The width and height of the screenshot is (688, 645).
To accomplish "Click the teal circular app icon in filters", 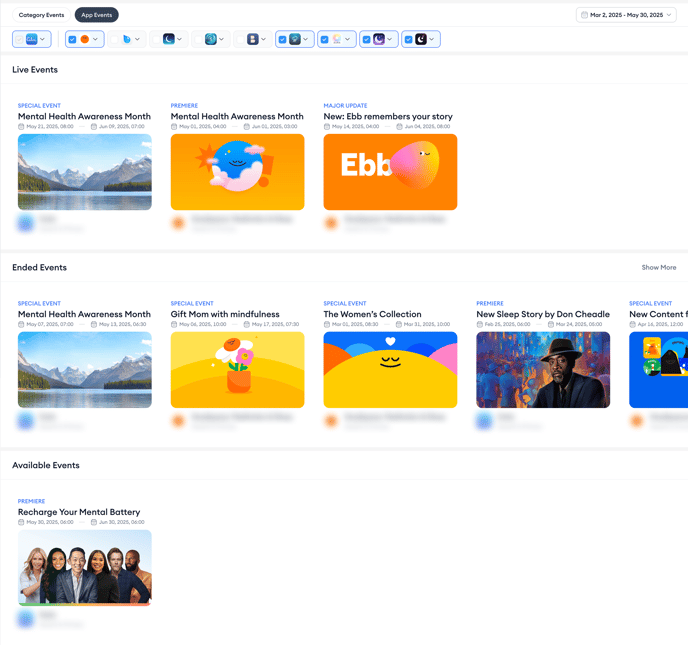I will point(211,39).
